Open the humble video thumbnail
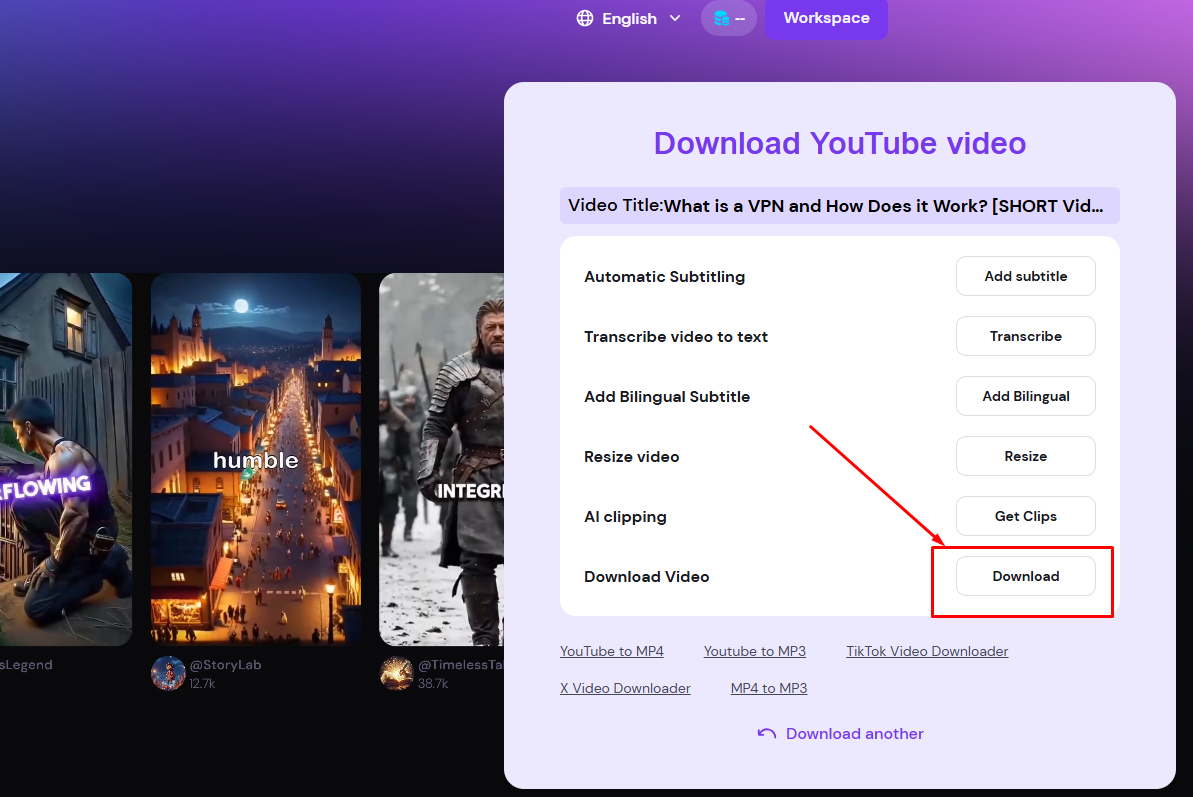Viewport: 1193px width, 797px height. tap(255, 460)
